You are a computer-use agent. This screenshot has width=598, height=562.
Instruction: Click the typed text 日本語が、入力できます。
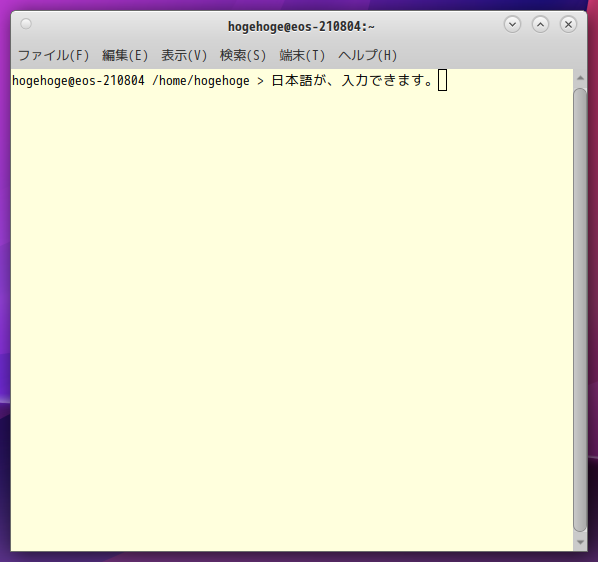point(353,80)
